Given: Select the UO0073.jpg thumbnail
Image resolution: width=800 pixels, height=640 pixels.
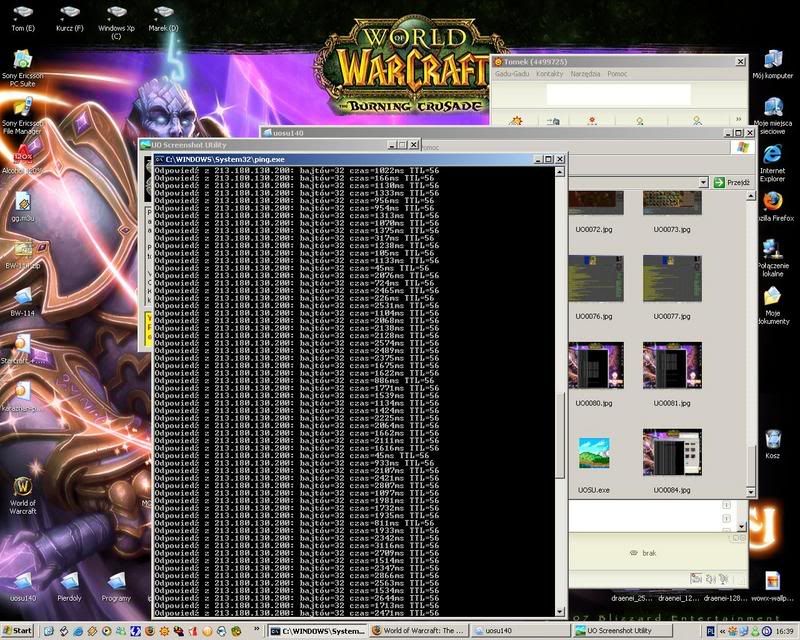Looking at the screenshot, I should (x=672, y=212).
